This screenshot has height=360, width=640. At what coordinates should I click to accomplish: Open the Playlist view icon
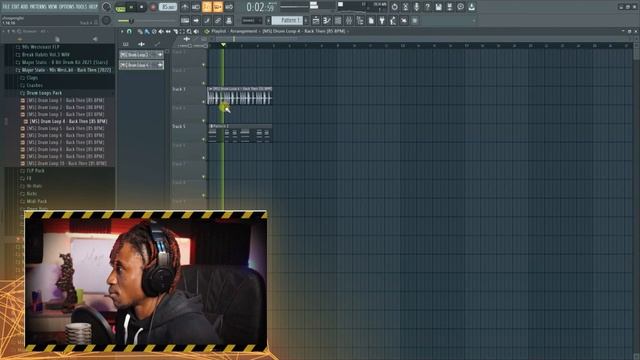pyautogui.click(x=316, y=20)
